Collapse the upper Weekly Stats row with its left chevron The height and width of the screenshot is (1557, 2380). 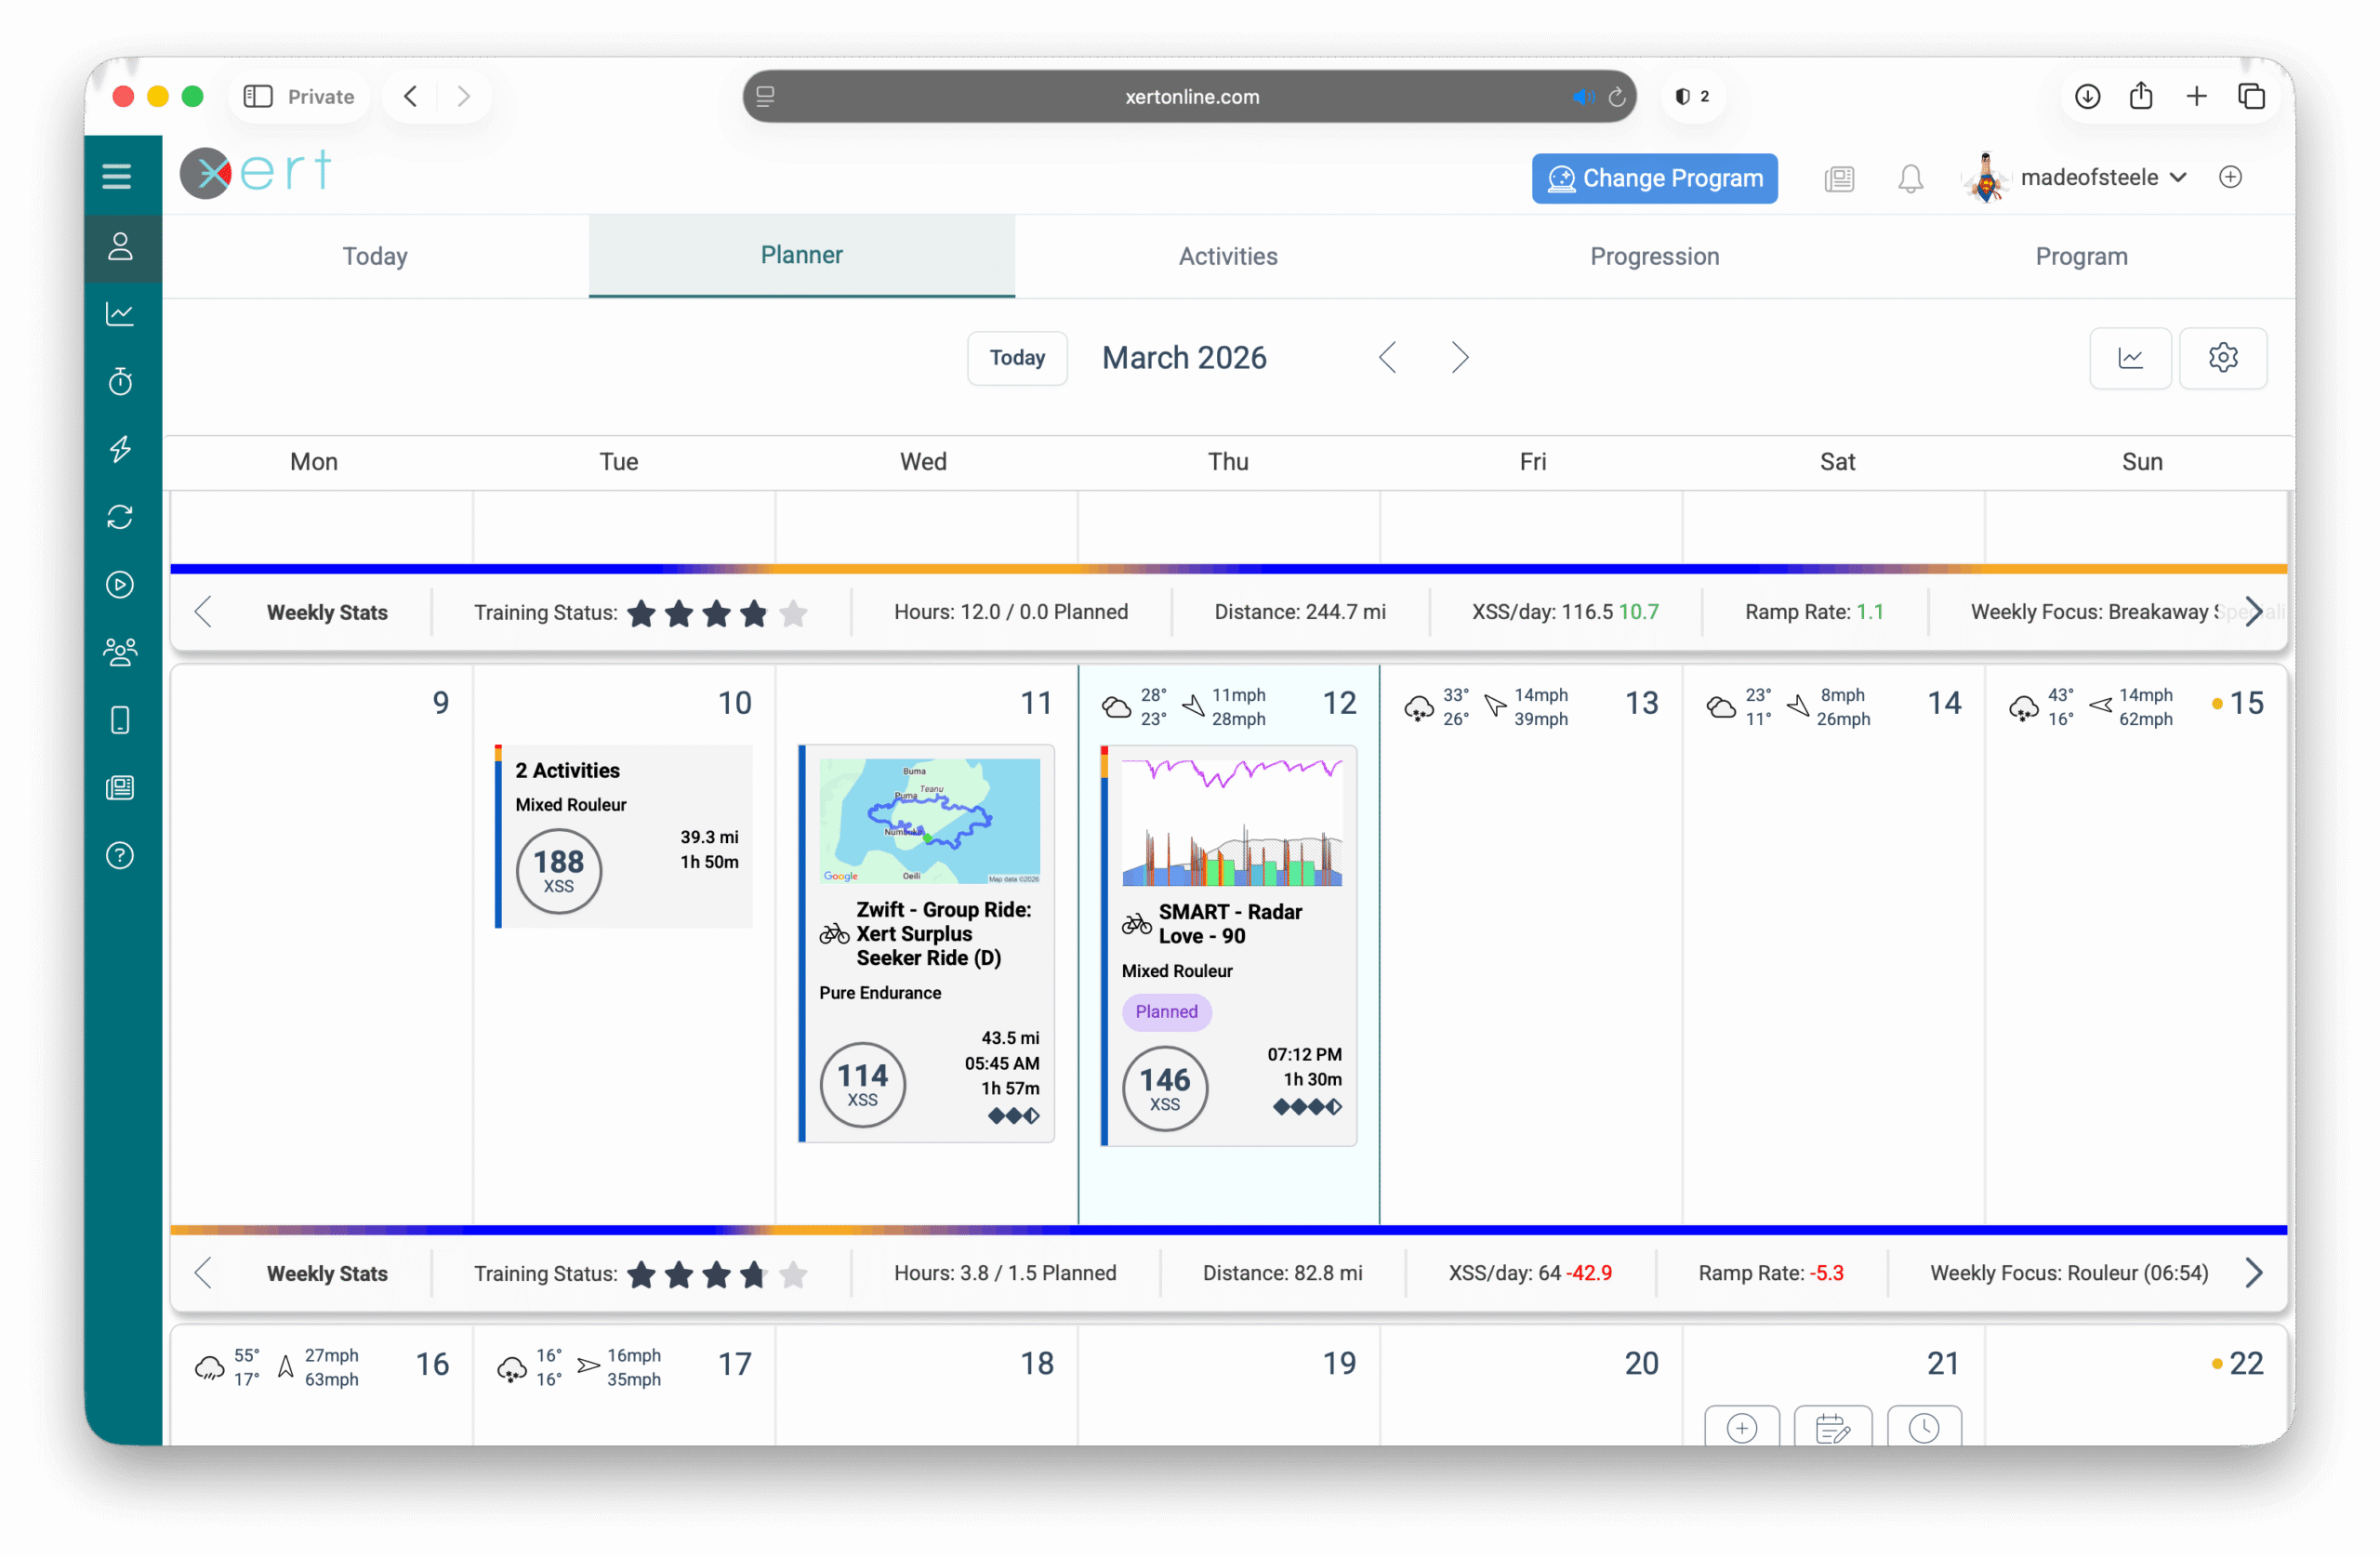pyautogui.click(x=203, y=612)
